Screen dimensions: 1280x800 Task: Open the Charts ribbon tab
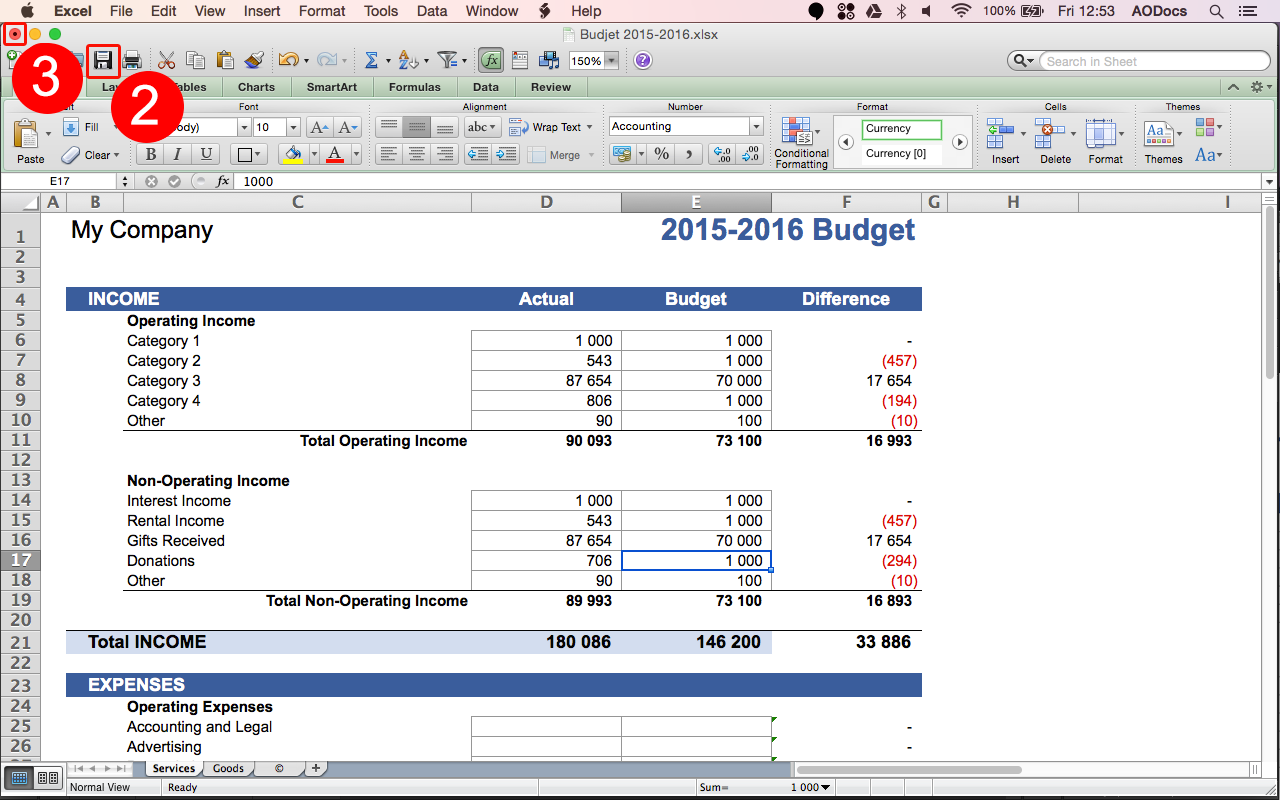coord(256,87)
